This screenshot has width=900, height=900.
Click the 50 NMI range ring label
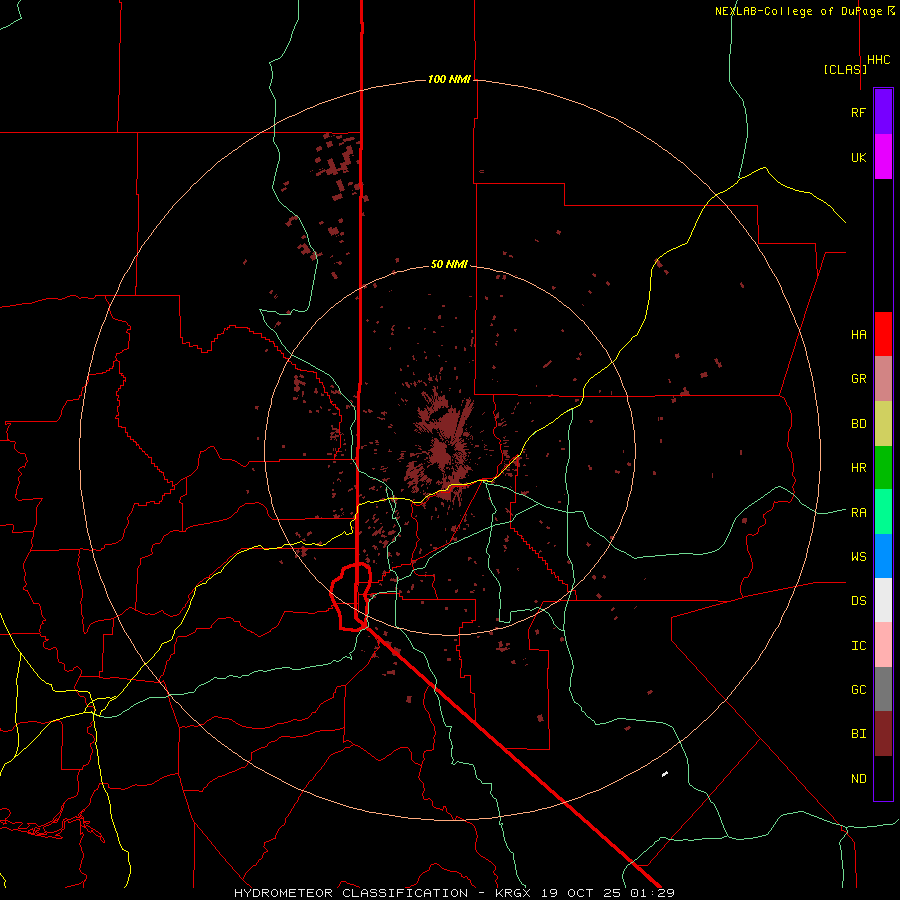pos(449,264)
